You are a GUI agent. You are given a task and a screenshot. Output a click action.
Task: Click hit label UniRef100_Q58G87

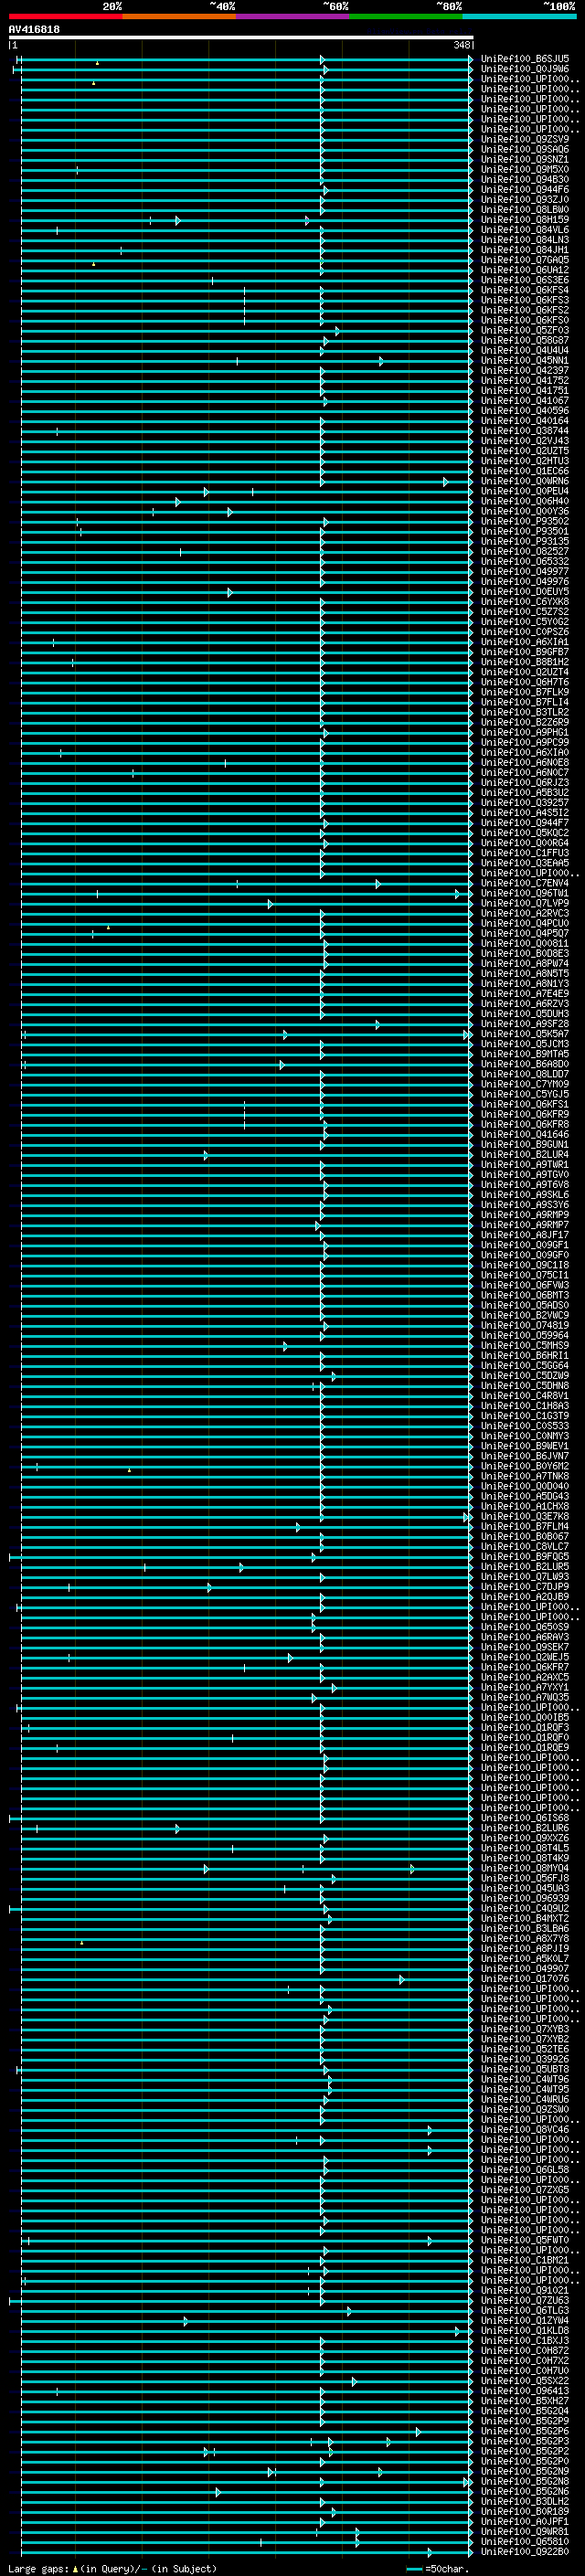coord(525,341)
